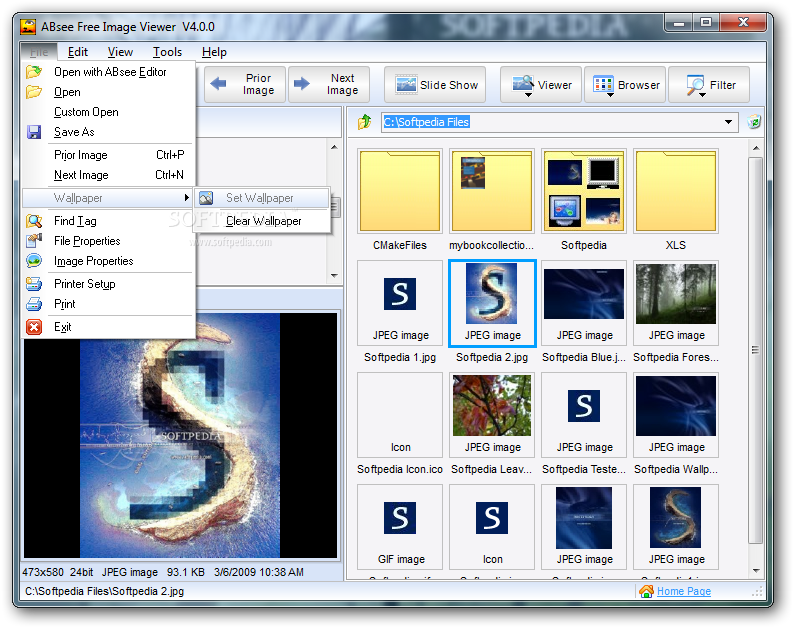The height and width of the screenshot is (628, 794).
Task: Click the recycle bin icon beside path bar
Action: 754,122
